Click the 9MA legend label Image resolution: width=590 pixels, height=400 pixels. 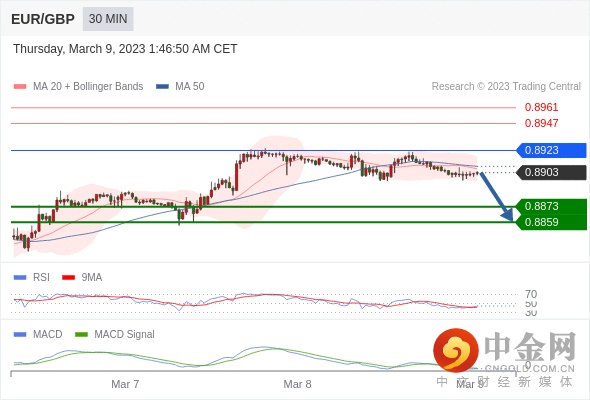tap(92, 277)
